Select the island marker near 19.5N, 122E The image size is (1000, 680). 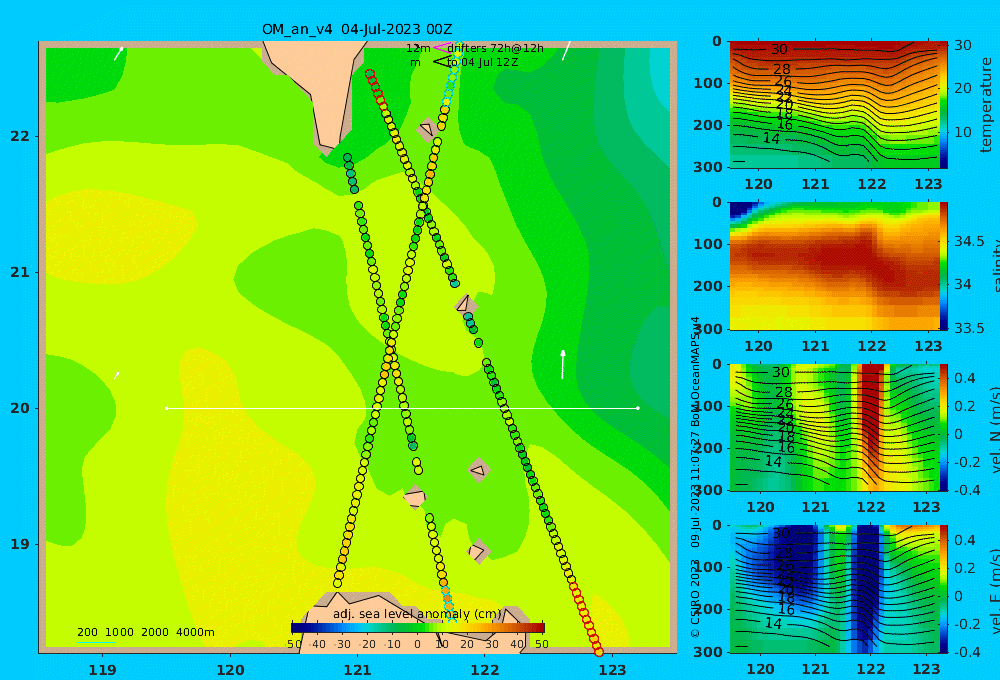pyautogui.click(x=478, y=471)
